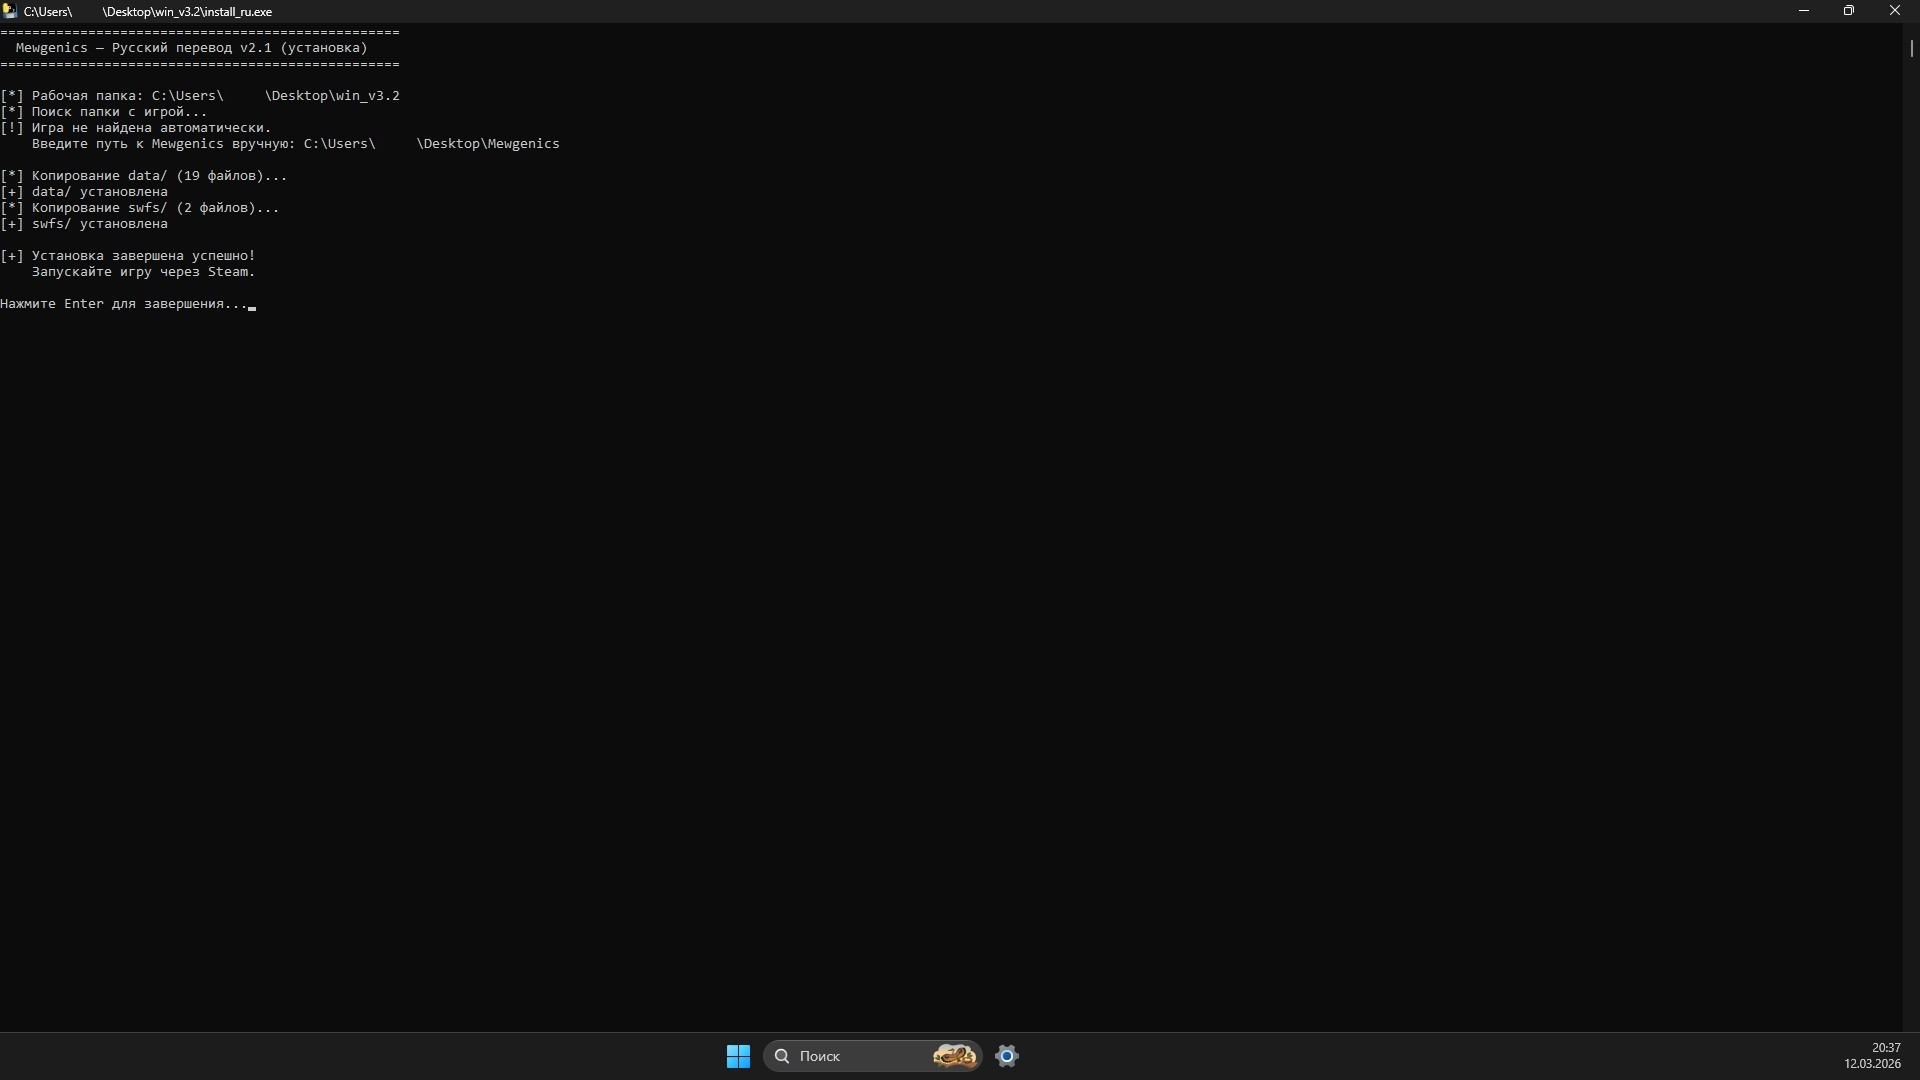1920x1080 pixels.
Task: Open the Settings gear in taskbar
Action: (x=1007, y=1056)
